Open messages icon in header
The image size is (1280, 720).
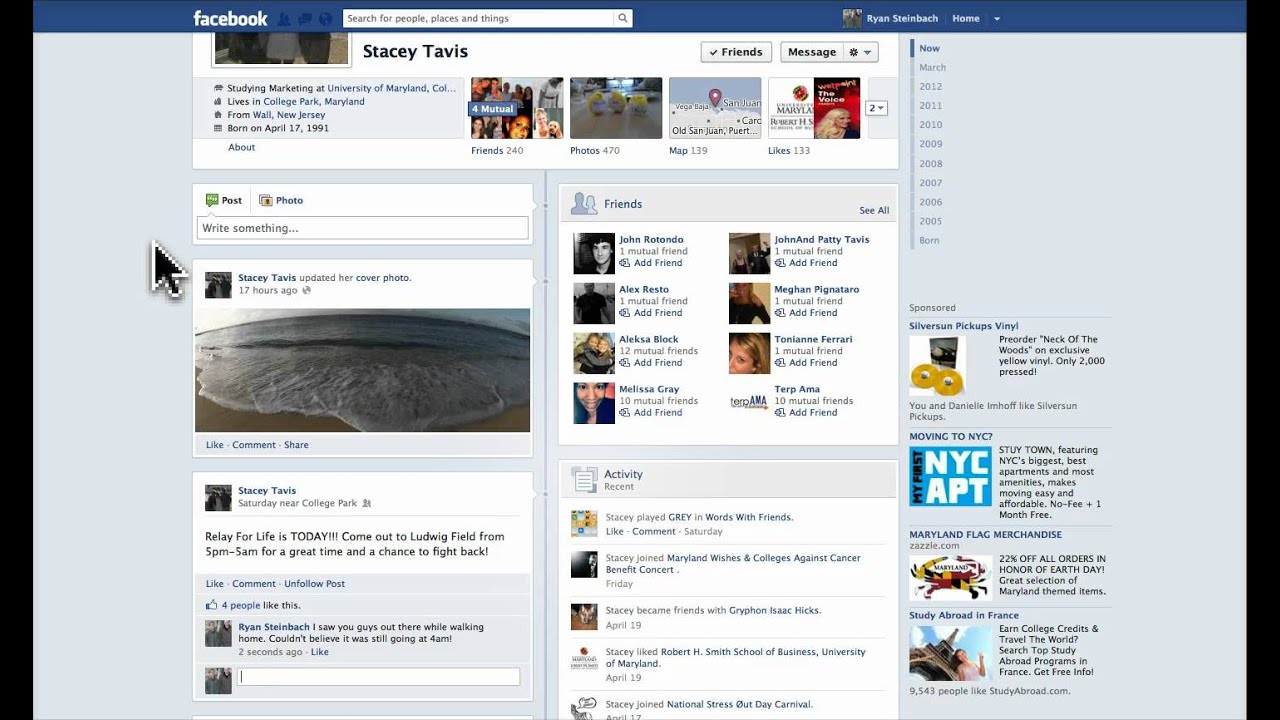click(305, 19)
